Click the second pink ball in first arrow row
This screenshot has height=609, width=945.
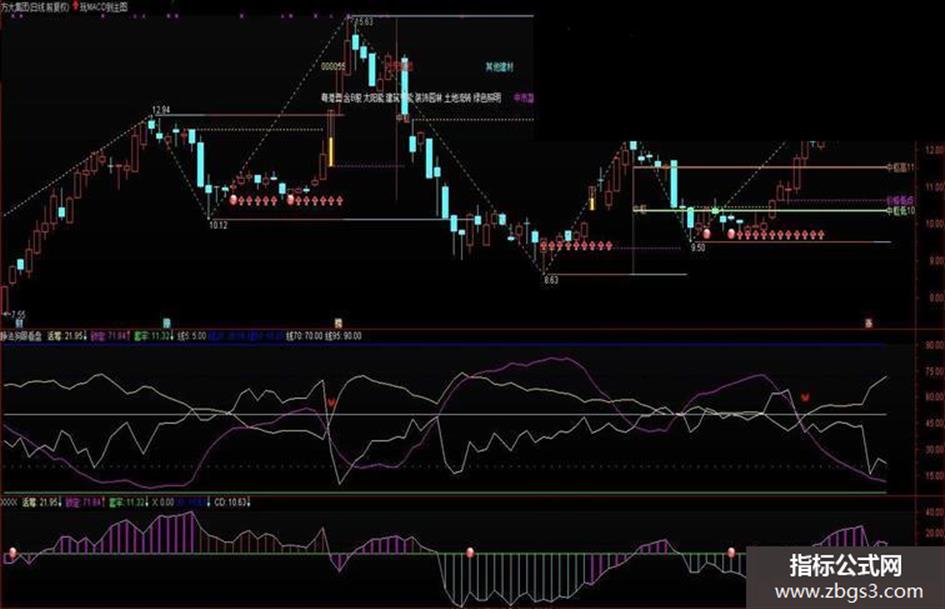[x=290, y=200]
